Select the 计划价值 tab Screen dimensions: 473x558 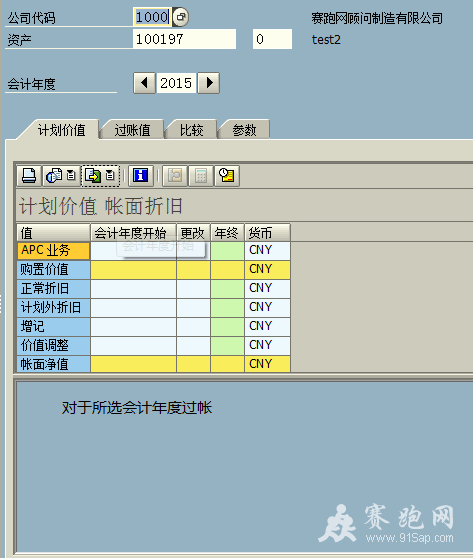pyautogui.click(x=62, y=130)
